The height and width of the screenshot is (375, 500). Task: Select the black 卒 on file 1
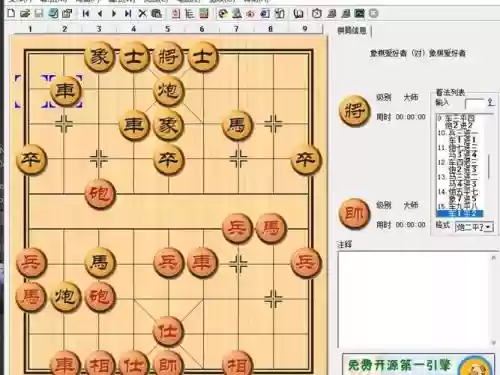[31, 160]
